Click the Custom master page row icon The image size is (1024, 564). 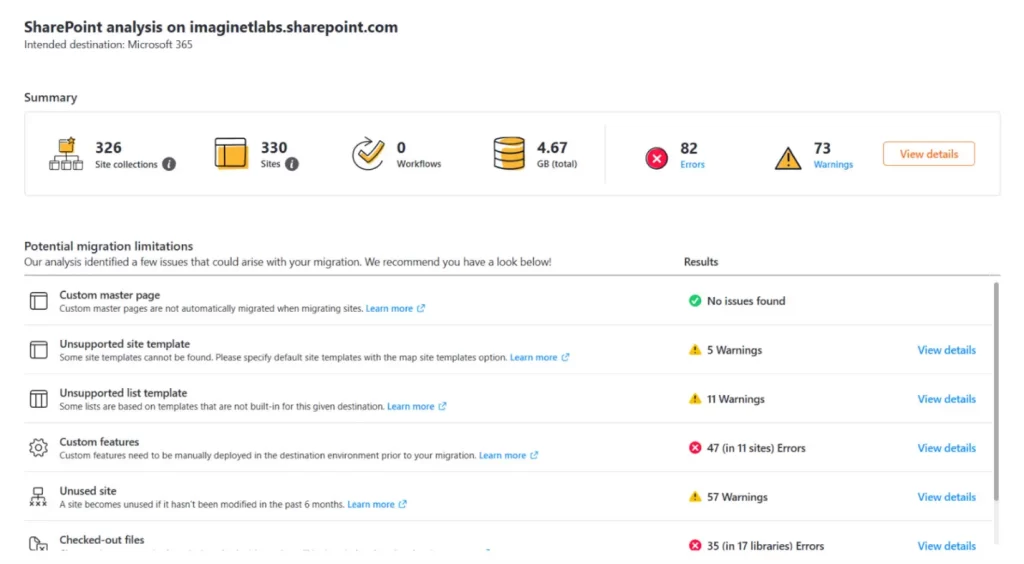pos(39,301)
